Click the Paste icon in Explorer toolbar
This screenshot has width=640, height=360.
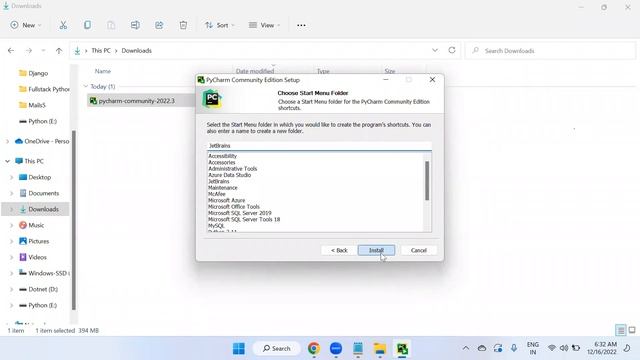[x=111, y=25]
